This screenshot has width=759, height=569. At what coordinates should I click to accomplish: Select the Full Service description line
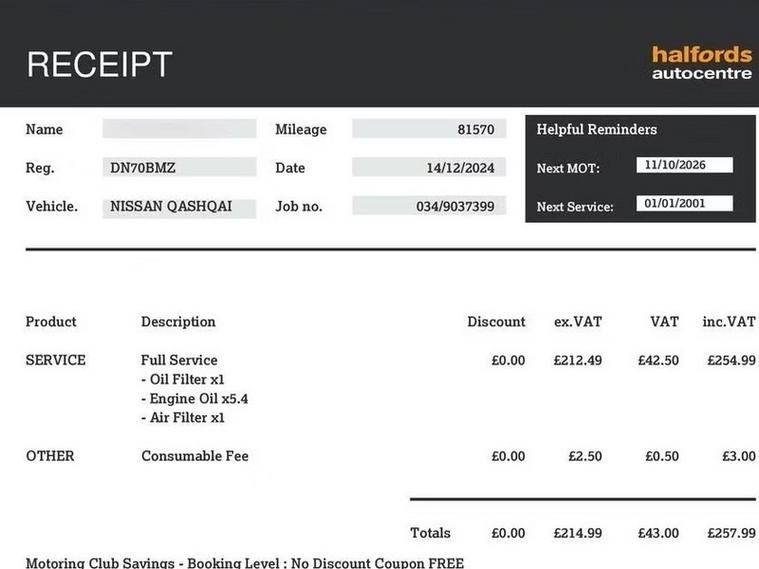click(179, 360)
